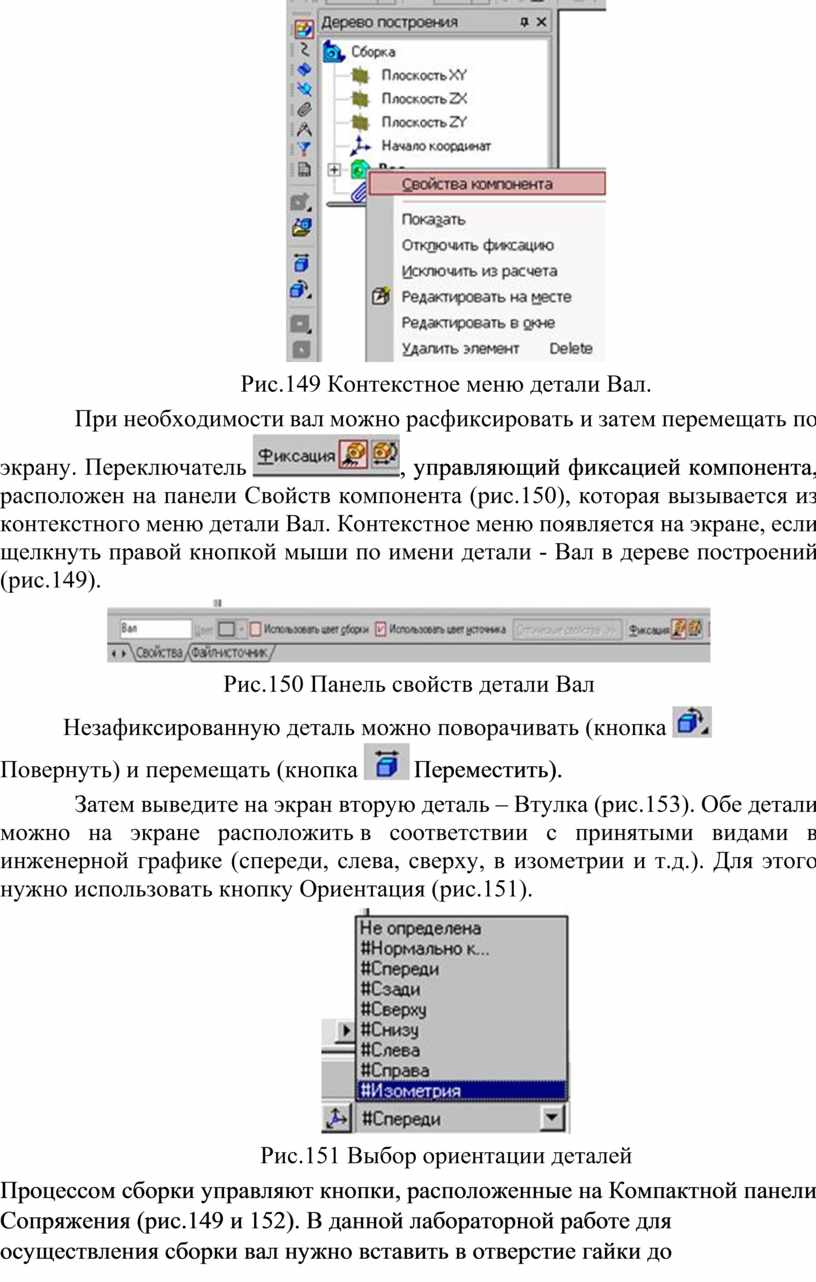Click the grey create-part icon with arrow
The height and width of the screenshot is (1282, 816).
point(302,204)
